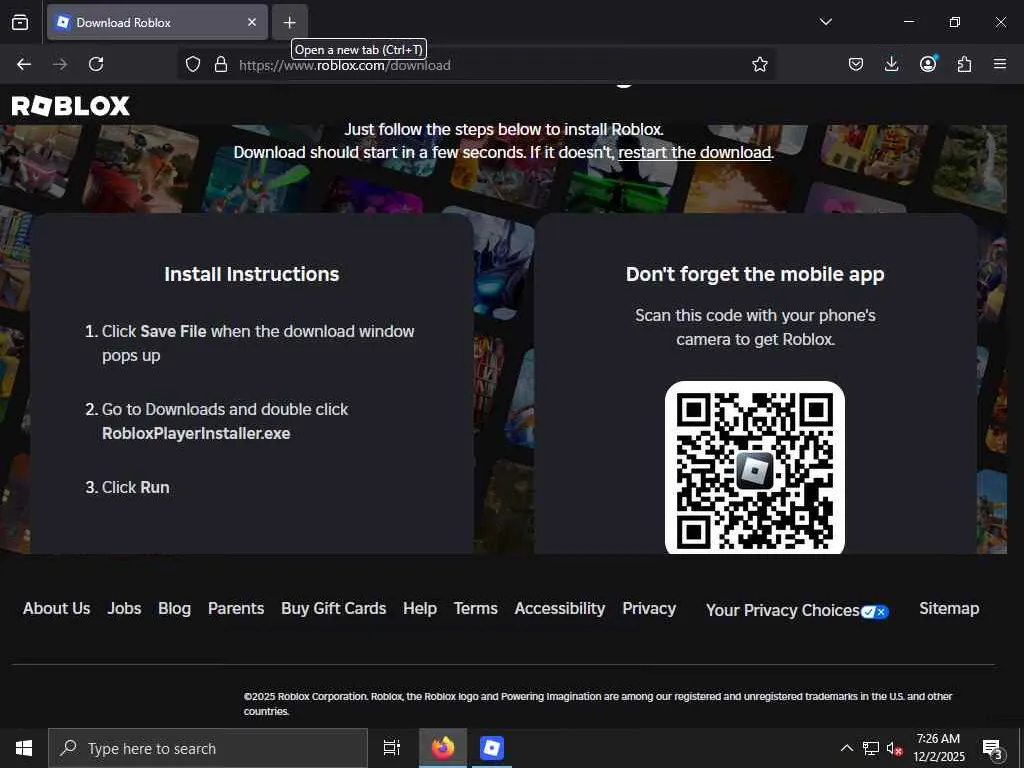The image size is (1024, 768).
Task: Click the Install Instructions heading
Action: coord(251,274)
